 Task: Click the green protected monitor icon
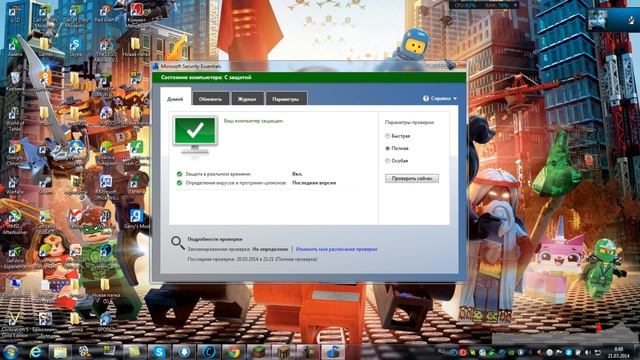[x=195, y=136]
